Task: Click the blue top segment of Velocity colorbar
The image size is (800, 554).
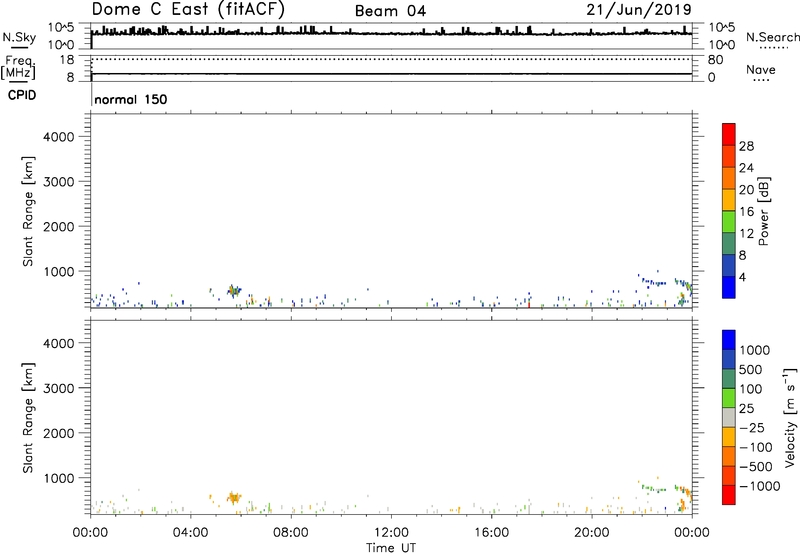Action: [729, 340]
